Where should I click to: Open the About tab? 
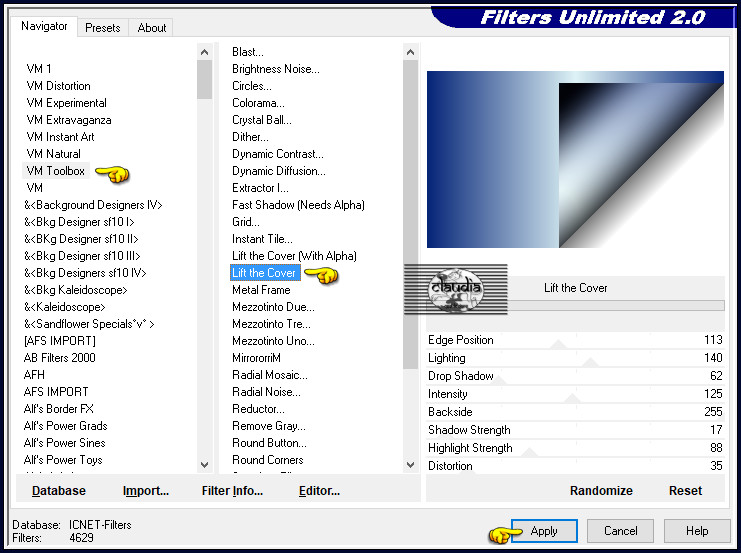coord(152,28)
